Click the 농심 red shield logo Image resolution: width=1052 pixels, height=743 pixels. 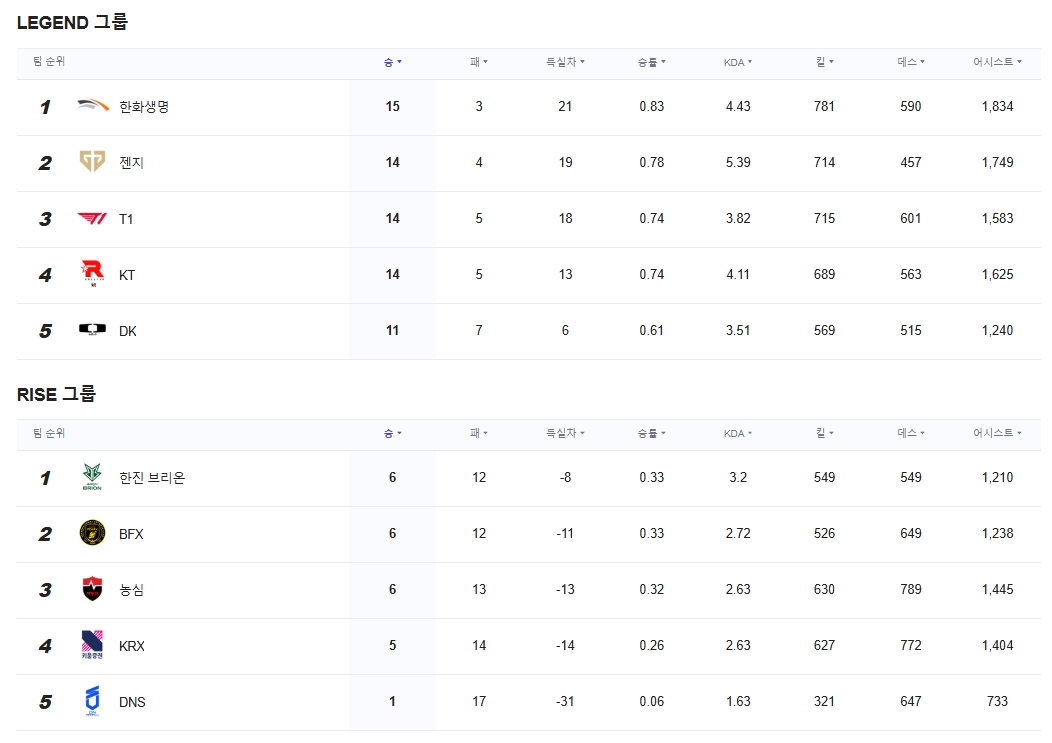pos(93,589)
